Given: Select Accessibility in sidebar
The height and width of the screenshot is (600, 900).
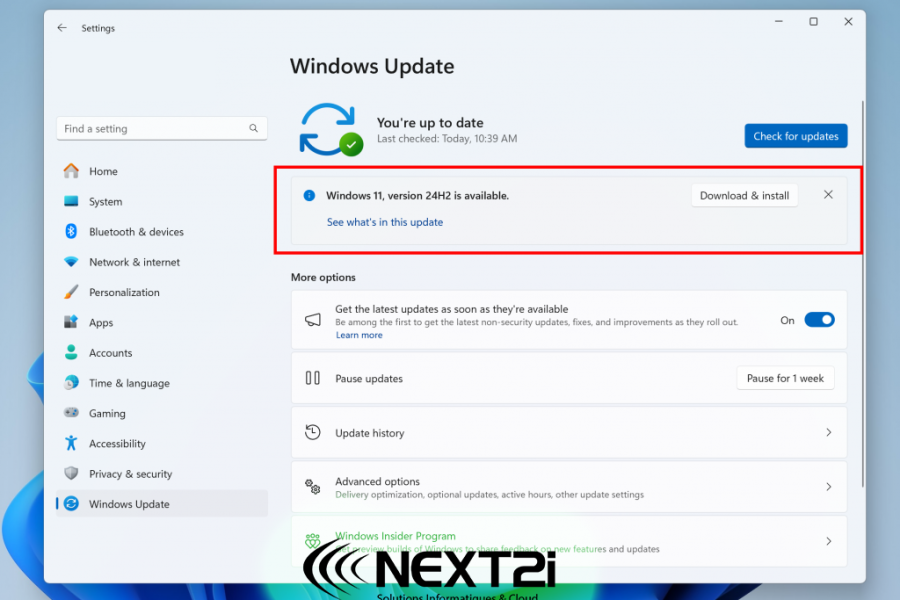Looking at the screenshot, I should tap(162, 443).
